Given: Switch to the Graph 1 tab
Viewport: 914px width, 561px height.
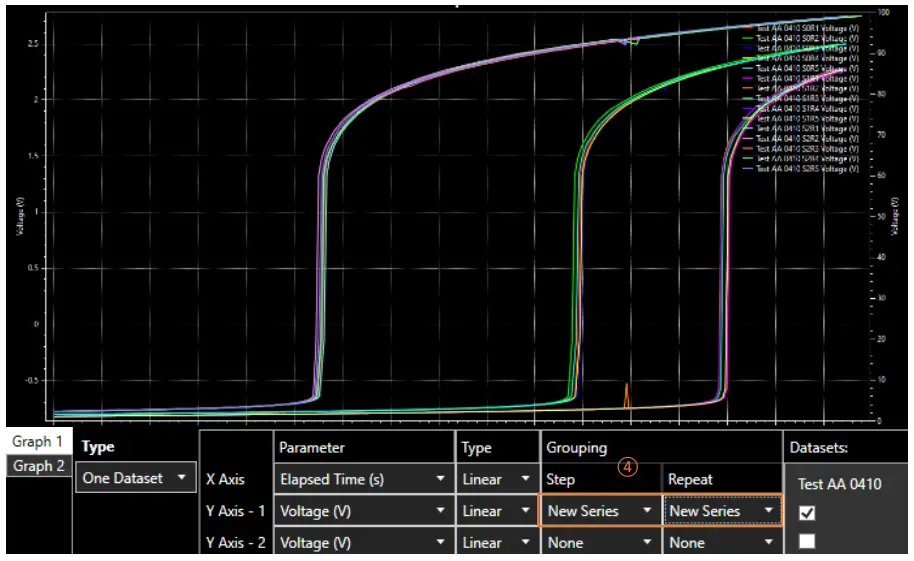Looking at the screenshot, I should [38, 441].
